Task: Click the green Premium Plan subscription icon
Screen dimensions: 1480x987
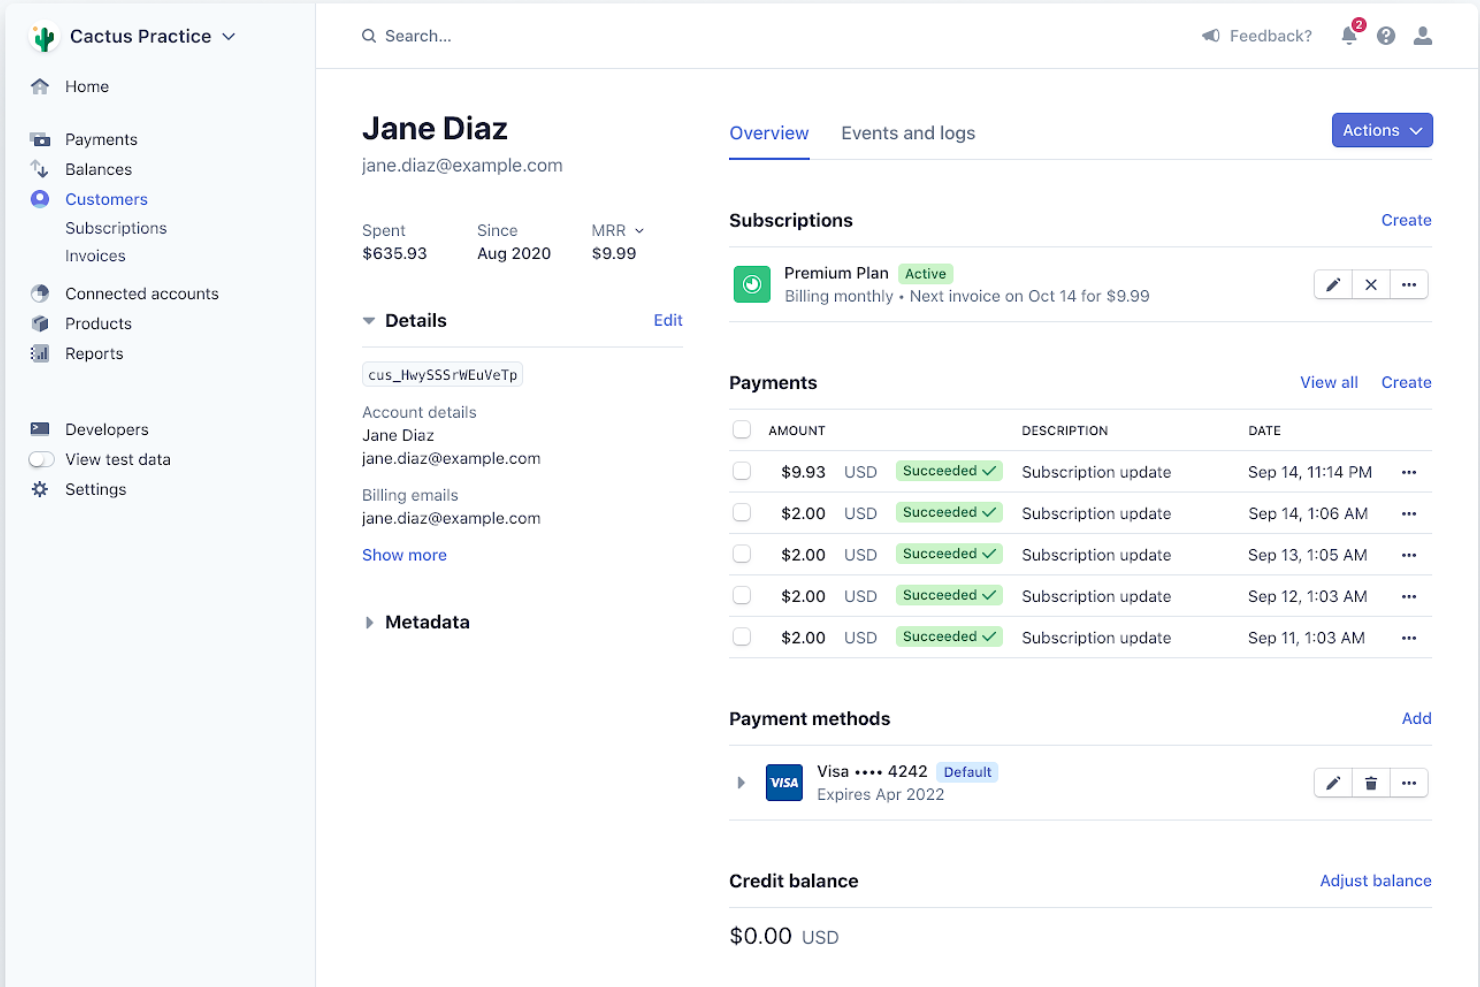Action: 752,284
